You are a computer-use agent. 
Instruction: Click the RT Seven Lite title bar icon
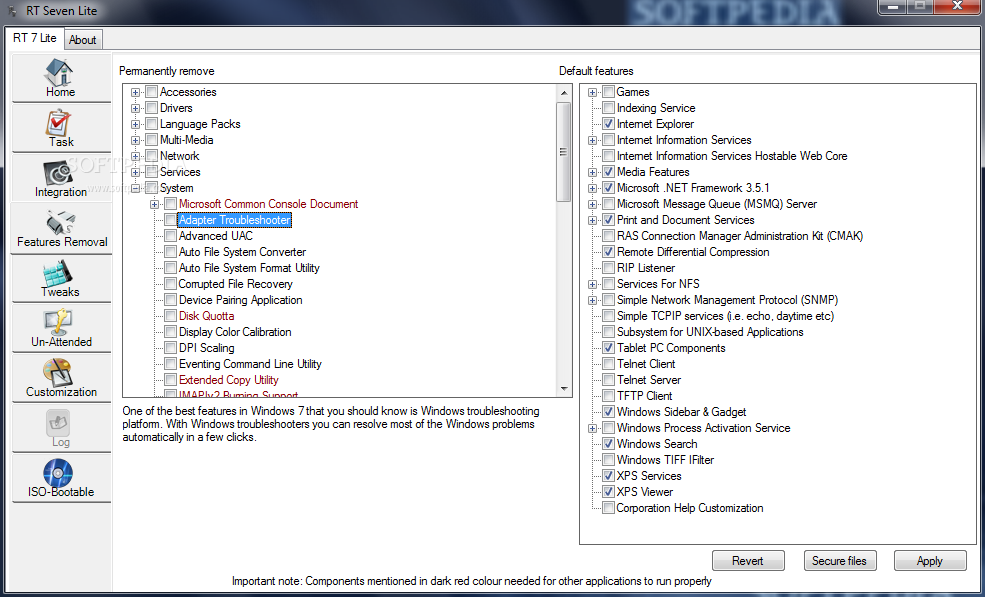coord(12,11)
